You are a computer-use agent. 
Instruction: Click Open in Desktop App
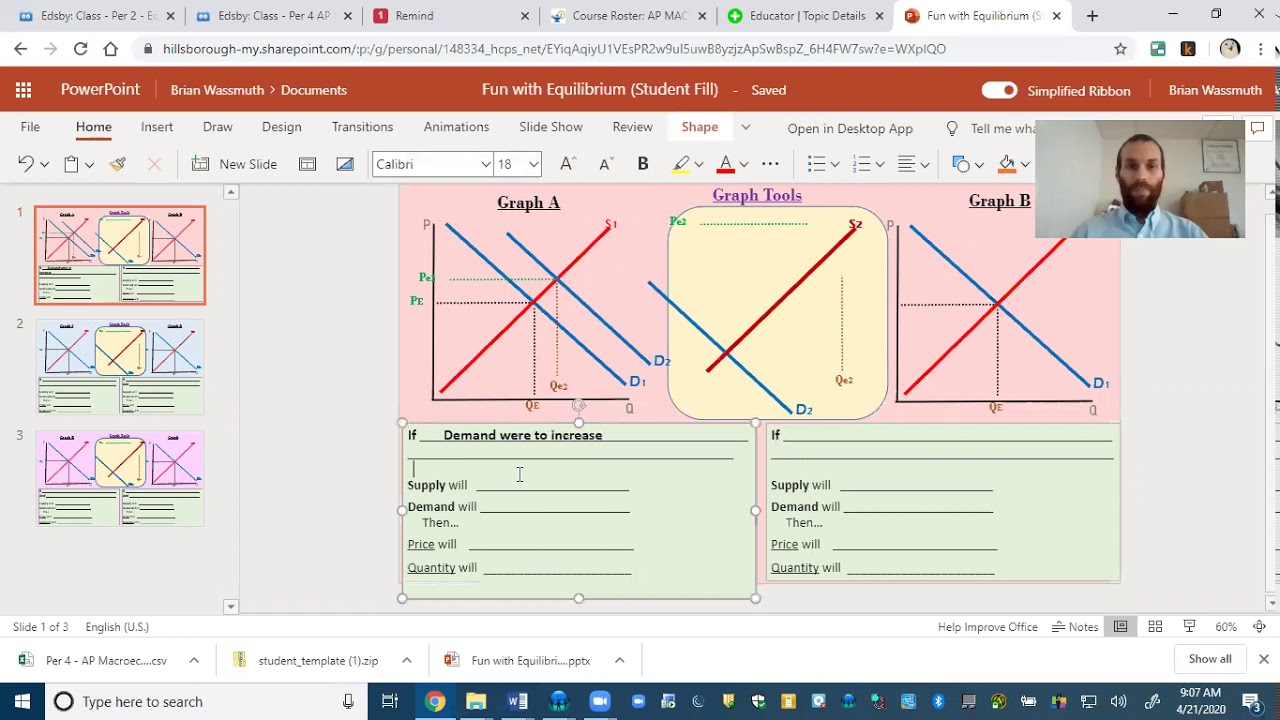coord(850,128)
